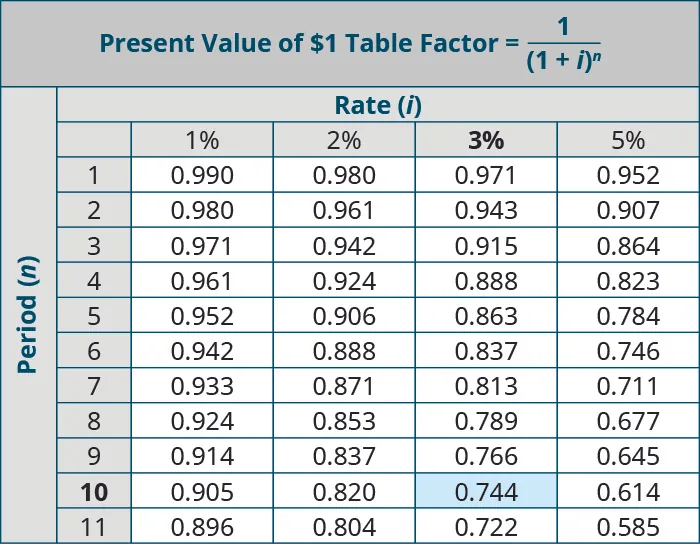Select the period 1 row header
700x544 pixels.
point(94,176)
